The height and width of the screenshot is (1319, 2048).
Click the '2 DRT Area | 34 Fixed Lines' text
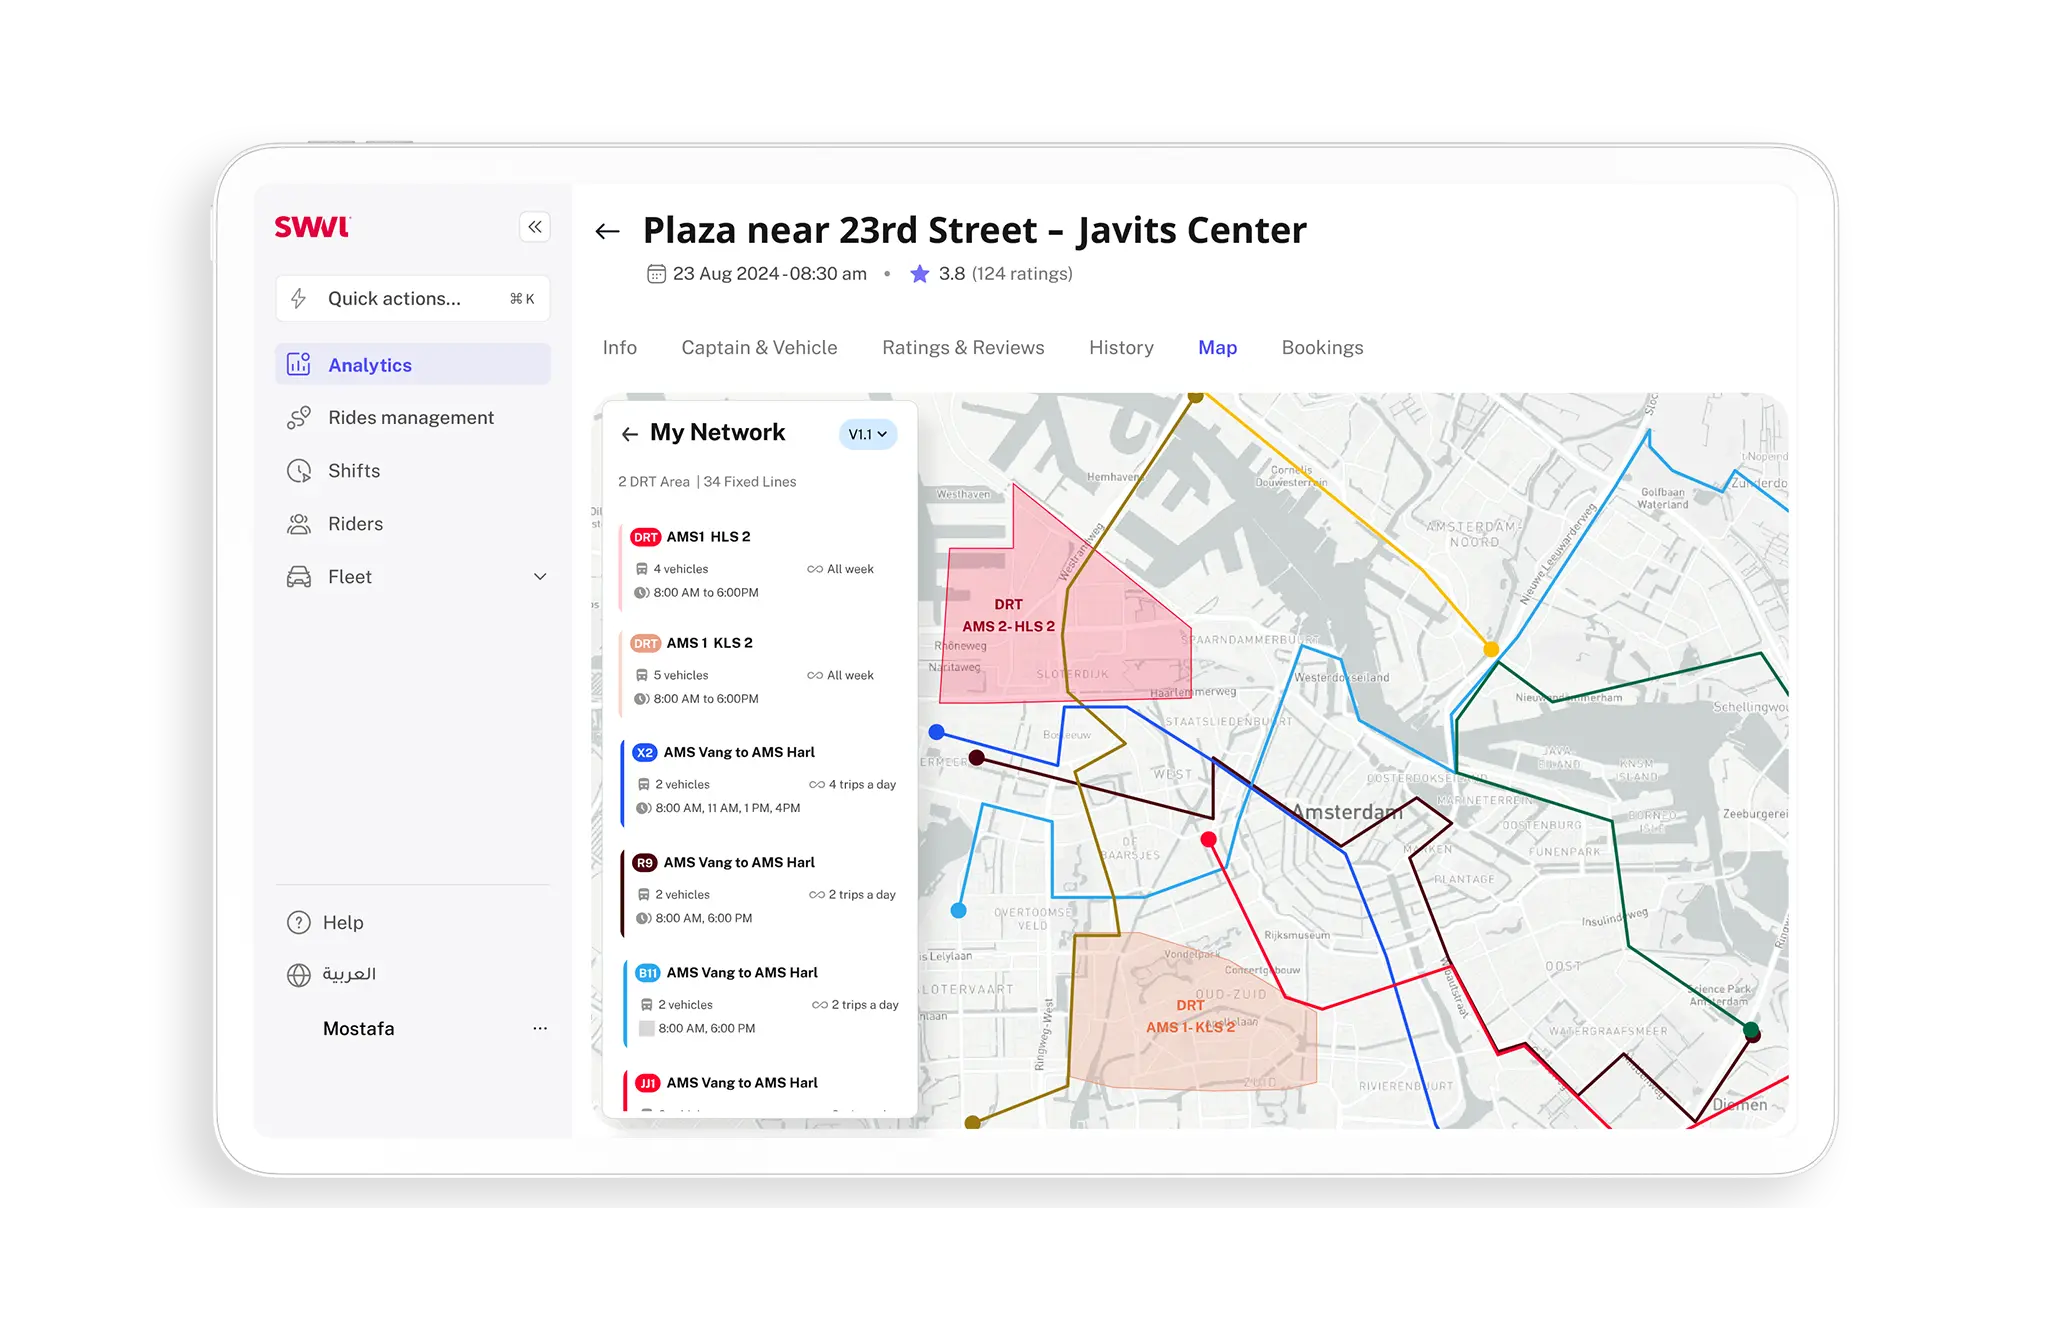(x=707, y=481)
